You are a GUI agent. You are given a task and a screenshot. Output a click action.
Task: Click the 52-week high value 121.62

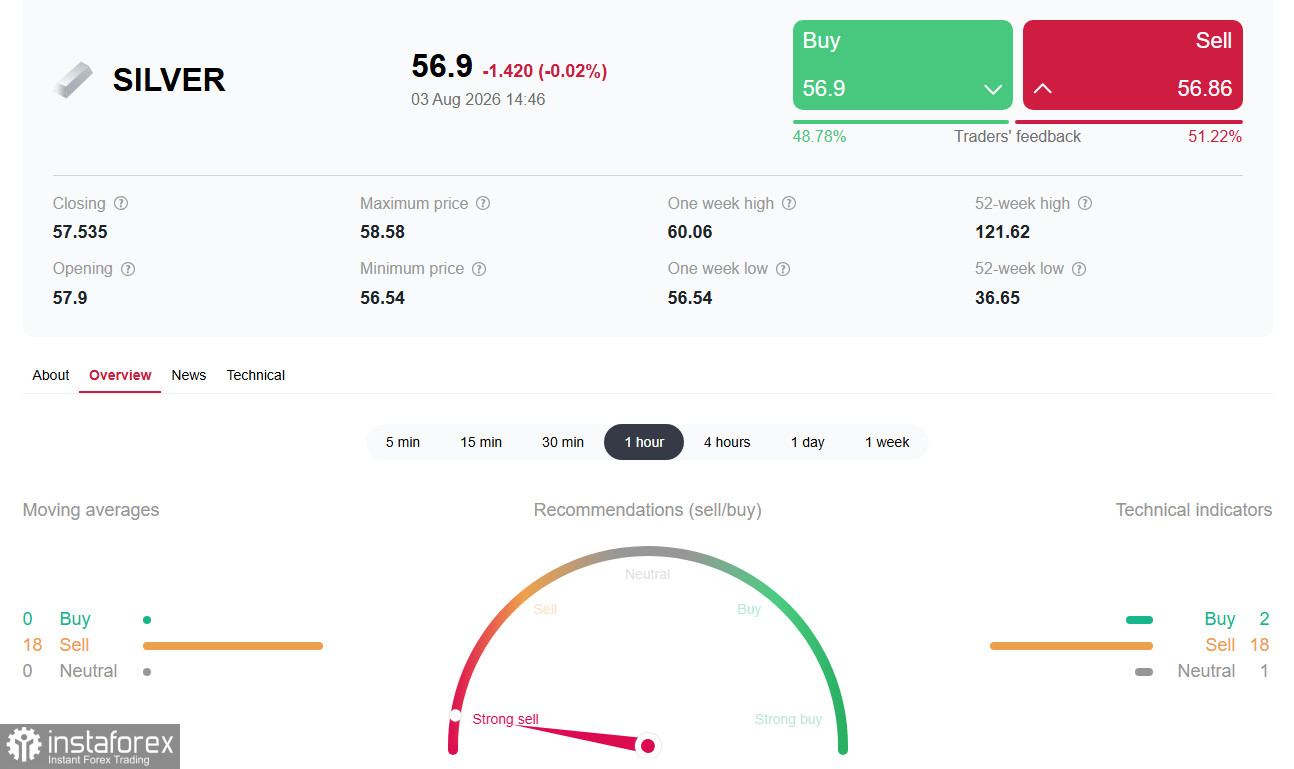click(x=1002, y=232)
